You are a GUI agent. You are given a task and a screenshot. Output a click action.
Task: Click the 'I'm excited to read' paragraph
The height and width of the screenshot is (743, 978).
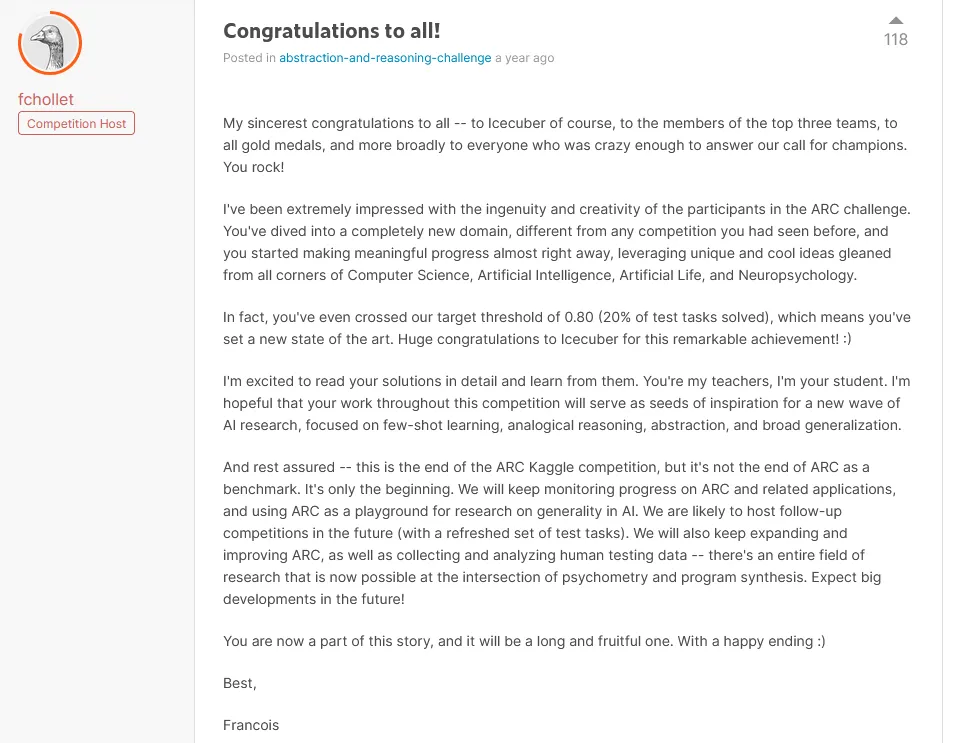[567, 403]
